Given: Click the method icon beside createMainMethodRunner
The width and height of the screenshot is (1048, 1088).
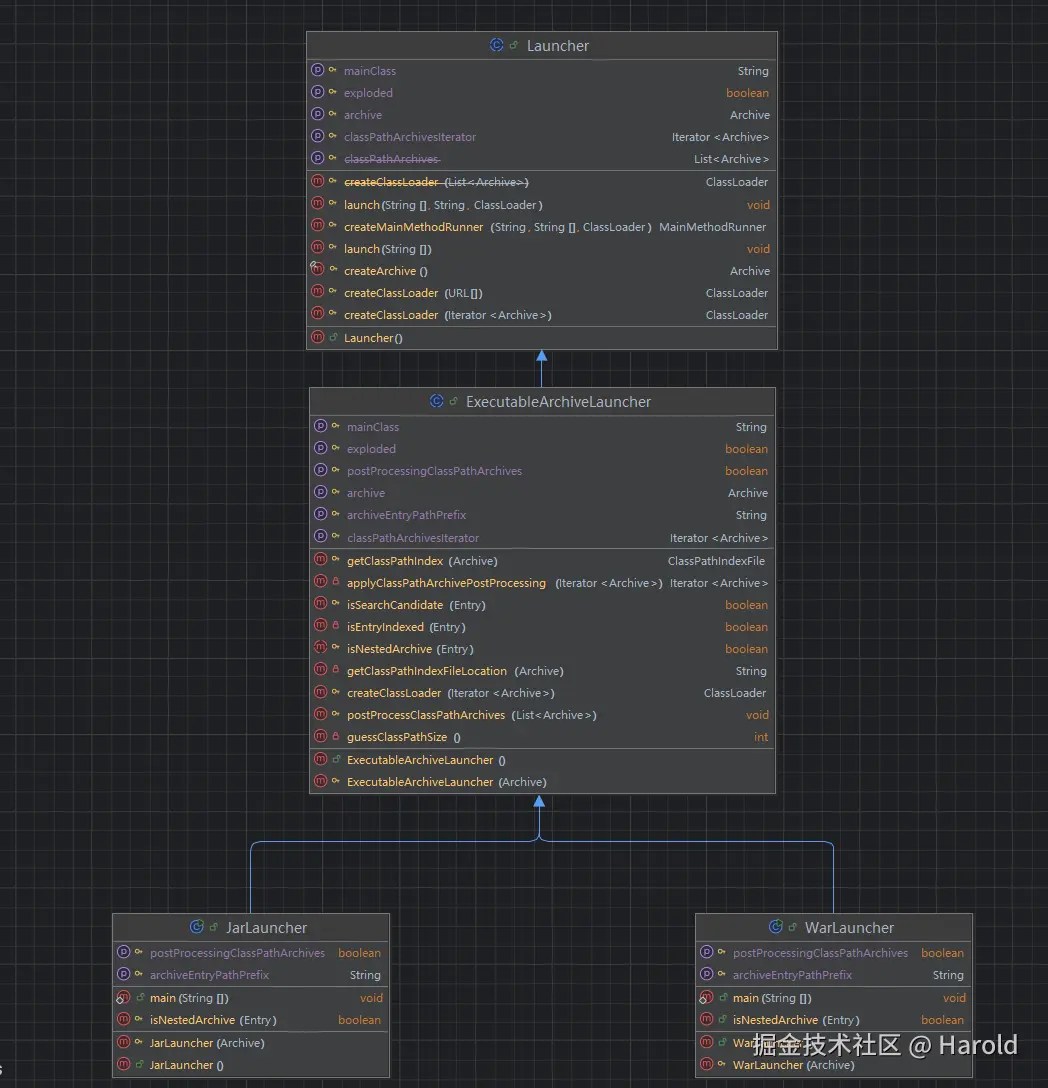Looking at the screenshot, I should (318, 227).
